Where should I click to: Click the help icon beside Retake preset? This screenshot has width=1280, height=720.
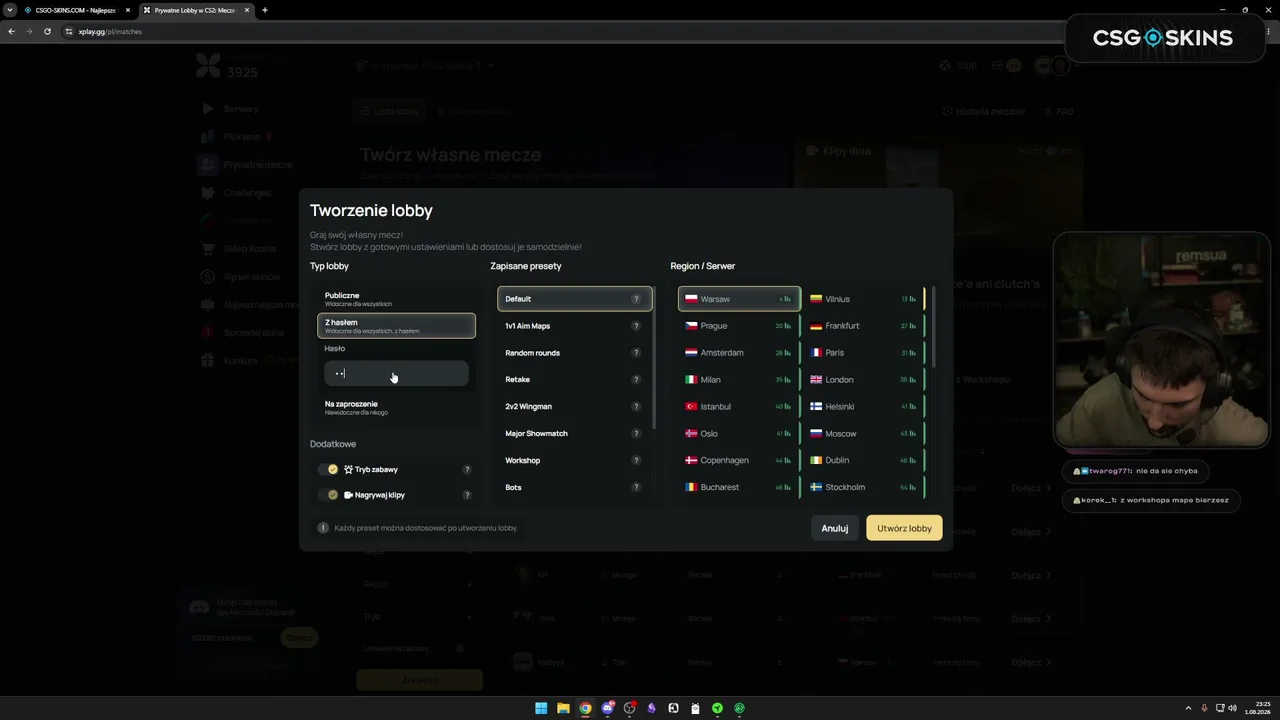(636, 380)
